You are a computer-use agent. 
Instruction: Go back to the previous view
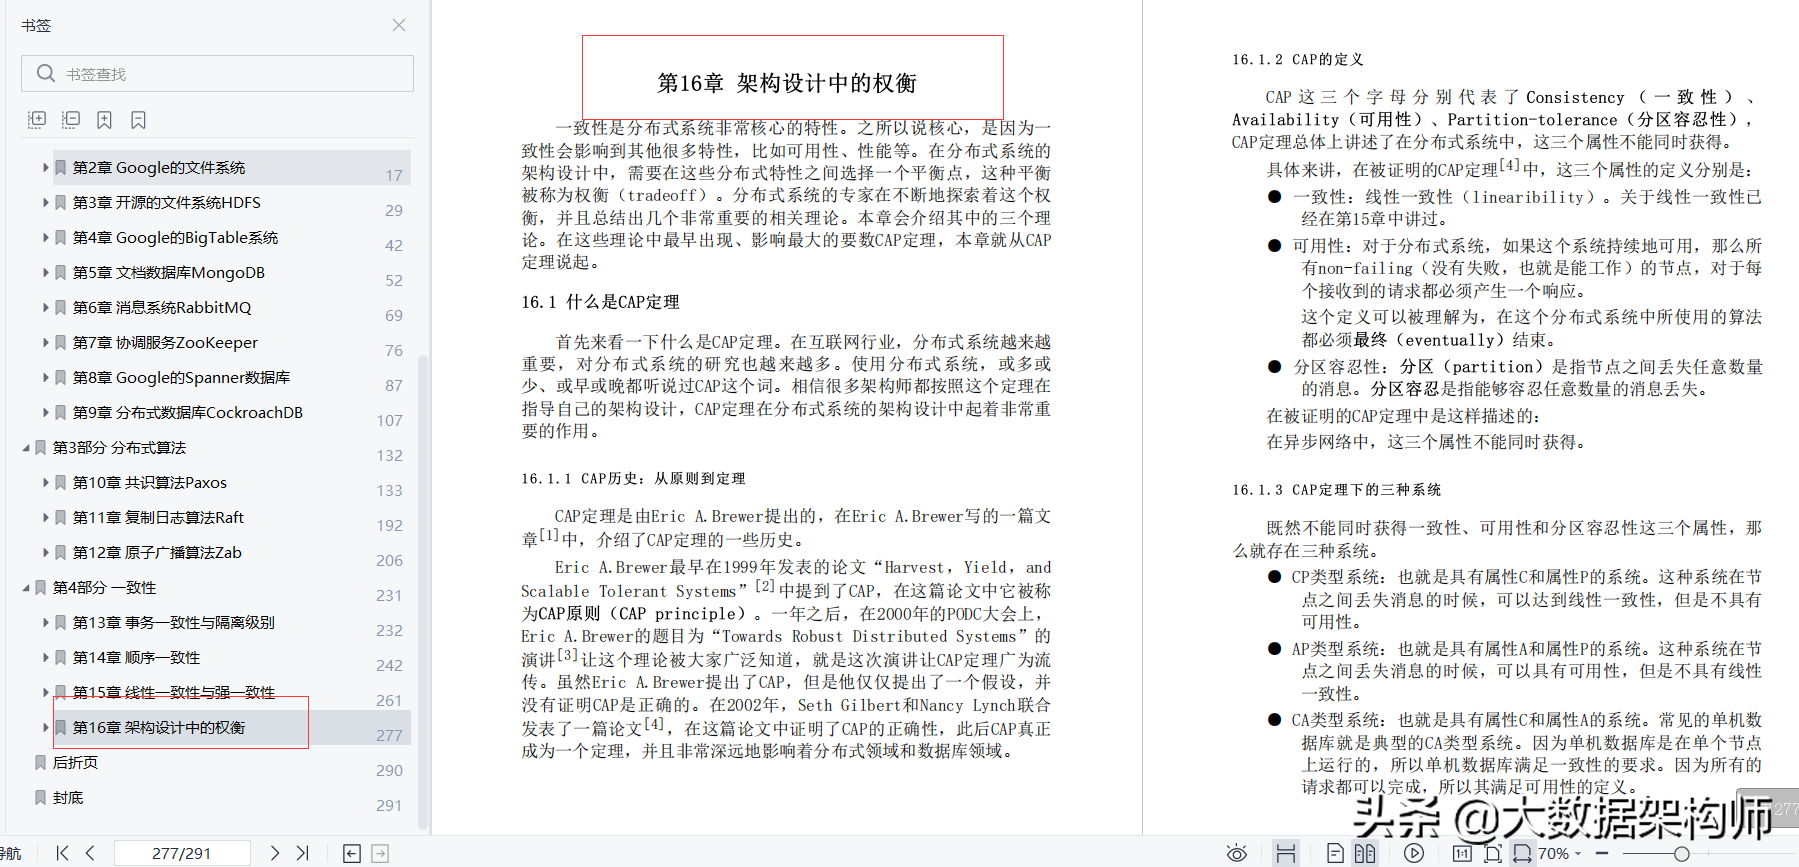coord(352,853)
